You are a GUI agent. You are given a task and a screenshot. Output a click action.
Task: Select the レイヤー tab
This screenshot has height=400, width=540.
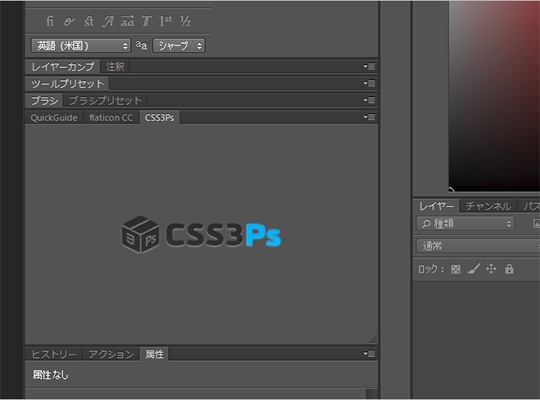tap(436, 206)
